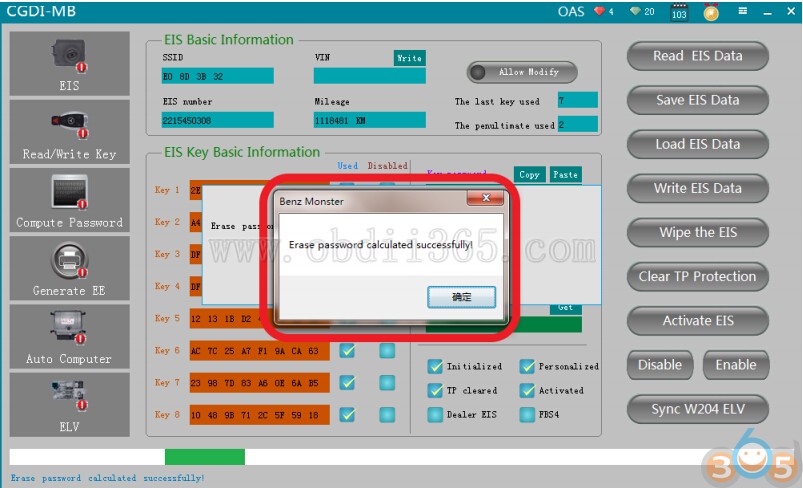This screenshot has width=803, height=488.
Task: Click the Key 1 label
Action: (167, 190)
